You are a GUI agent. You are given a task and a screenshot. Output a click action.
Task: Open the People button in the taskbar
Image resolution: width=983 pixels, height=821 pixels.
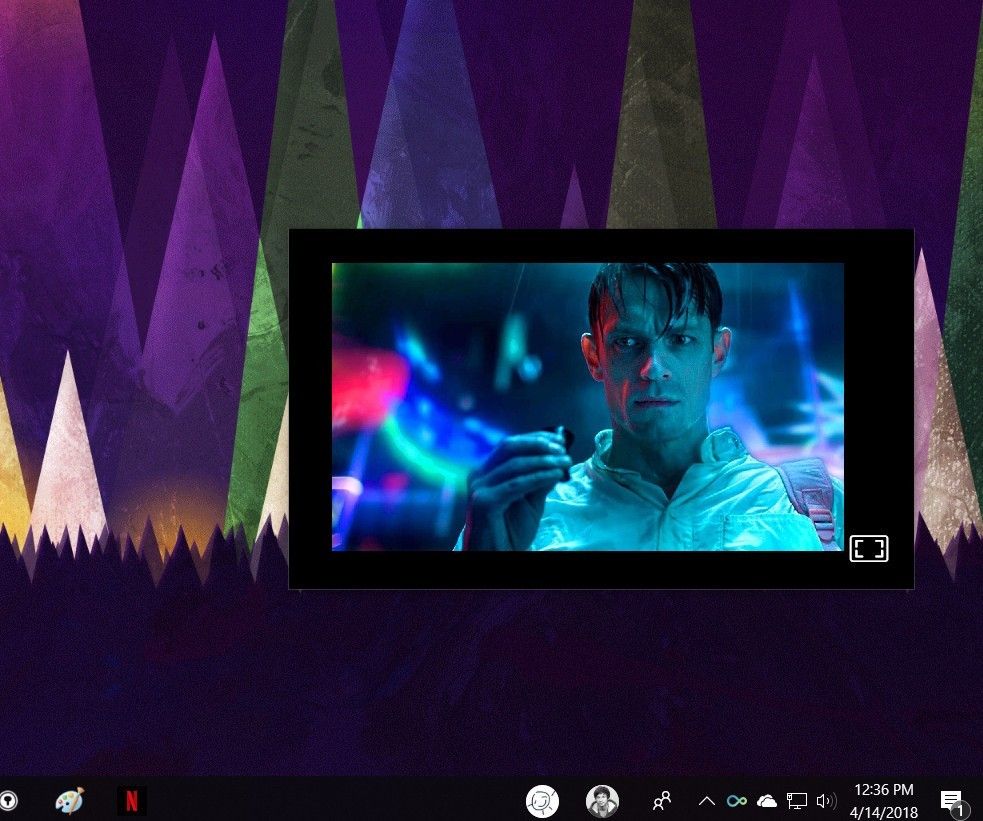coord(662,801)
